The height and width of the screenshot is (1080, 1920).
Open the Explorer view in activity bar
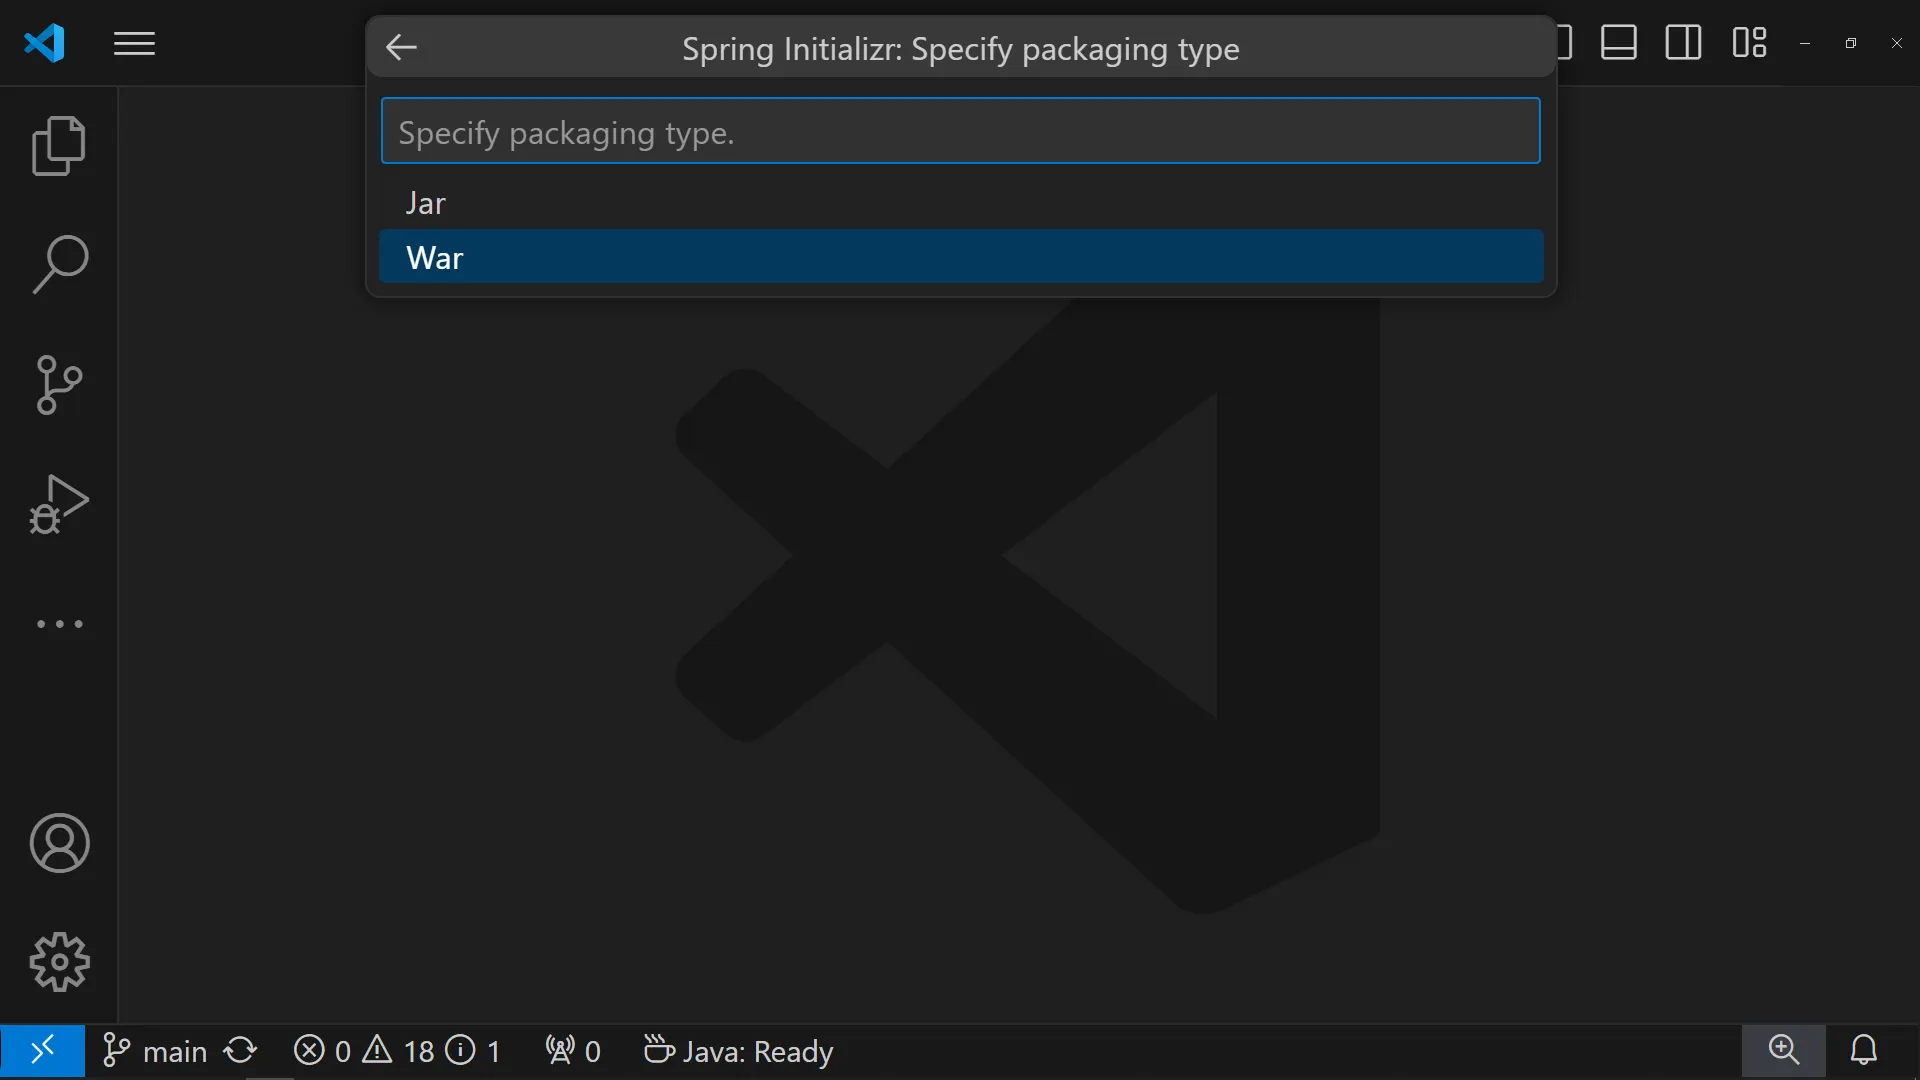point(59,146)
